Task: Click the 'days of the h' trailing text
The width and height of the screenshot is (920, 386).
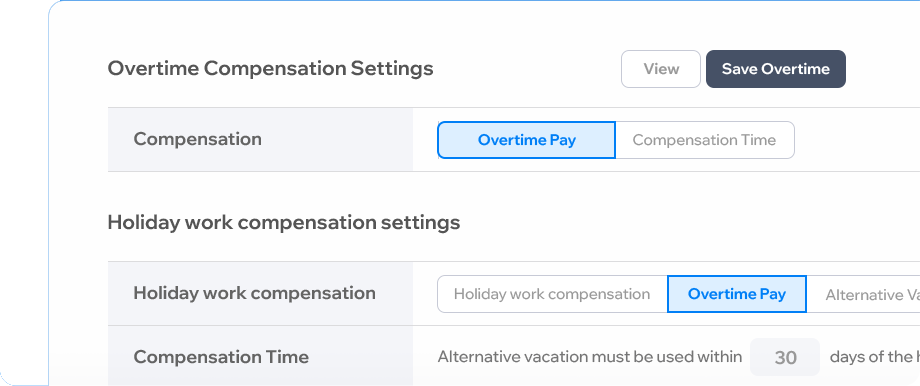Action: point(875,357)
